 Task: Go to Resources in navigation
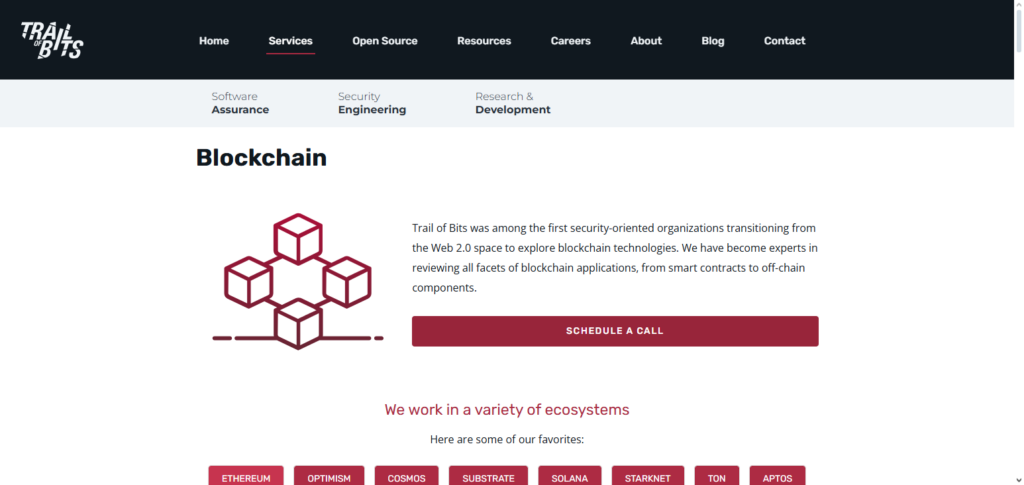click(484, 41)
